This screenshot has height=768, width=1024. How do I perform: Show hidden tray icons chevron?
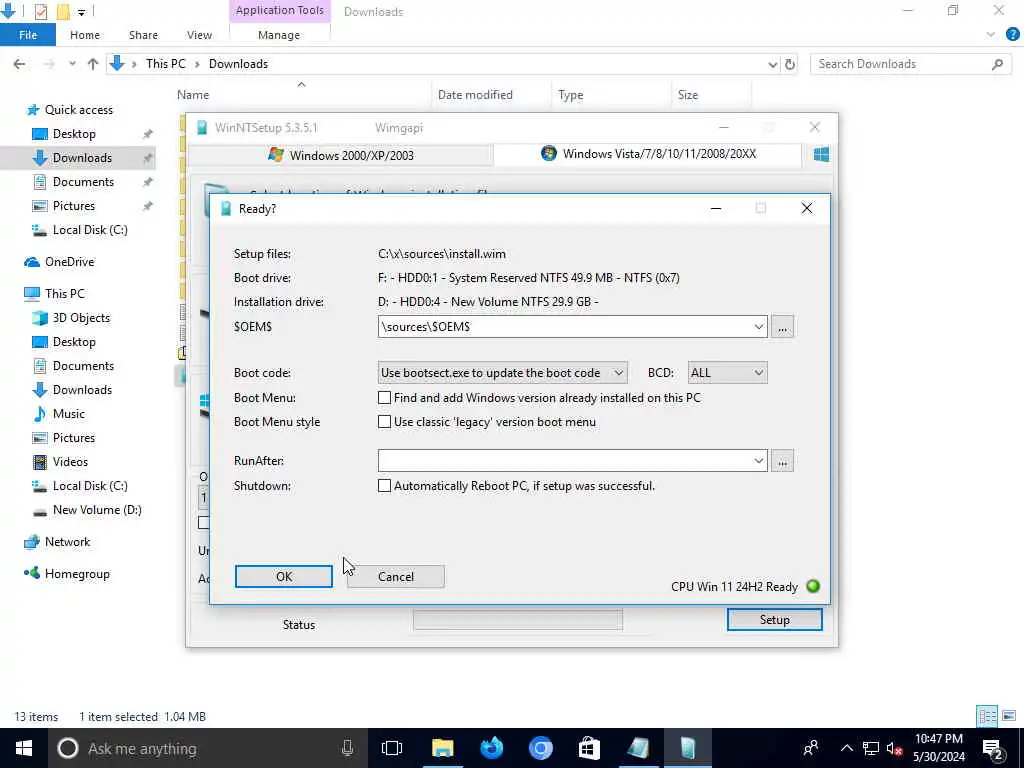point(846,748)
